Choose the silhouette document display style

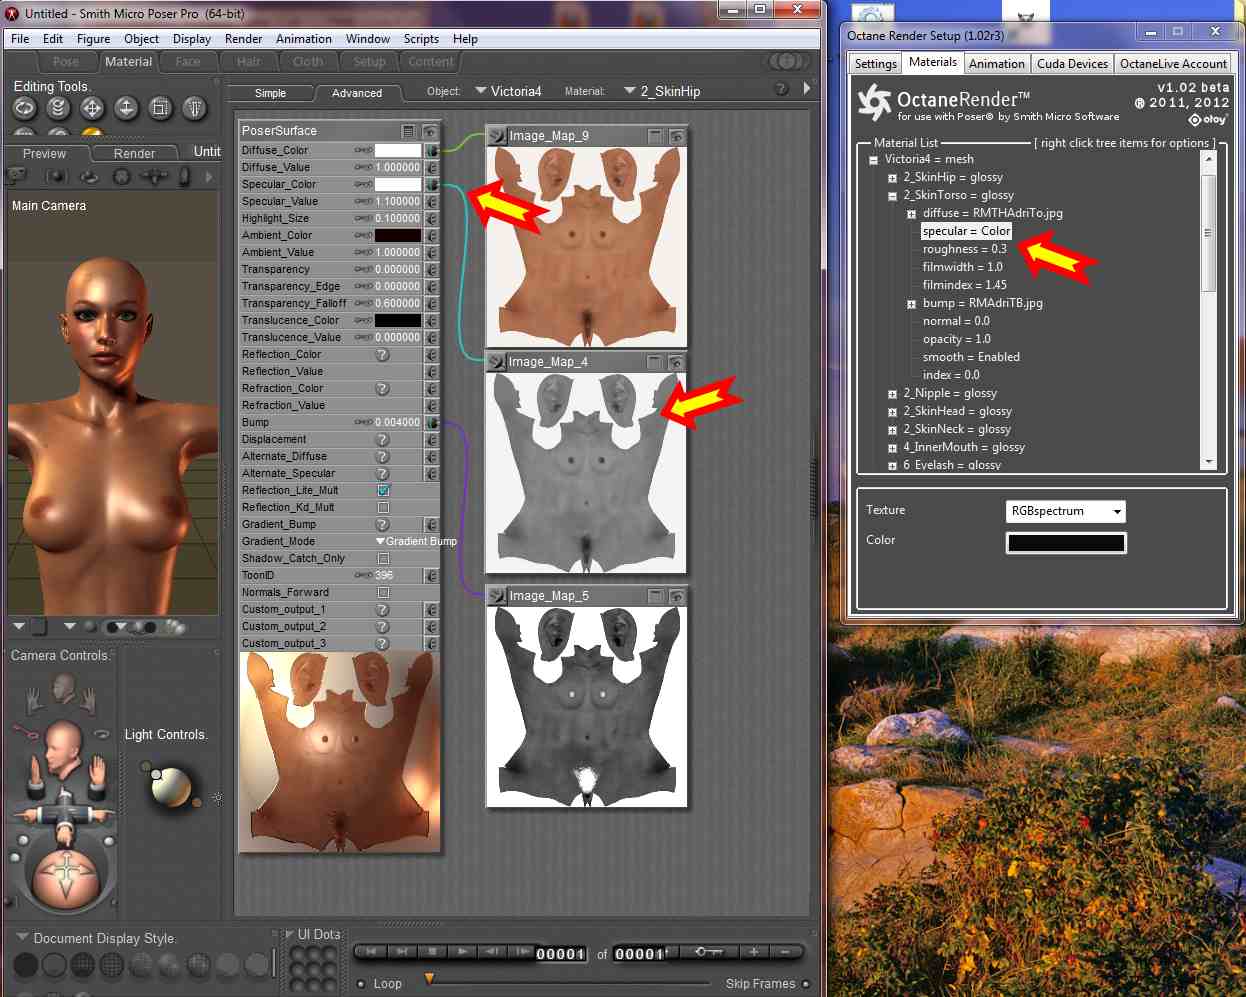26,965
